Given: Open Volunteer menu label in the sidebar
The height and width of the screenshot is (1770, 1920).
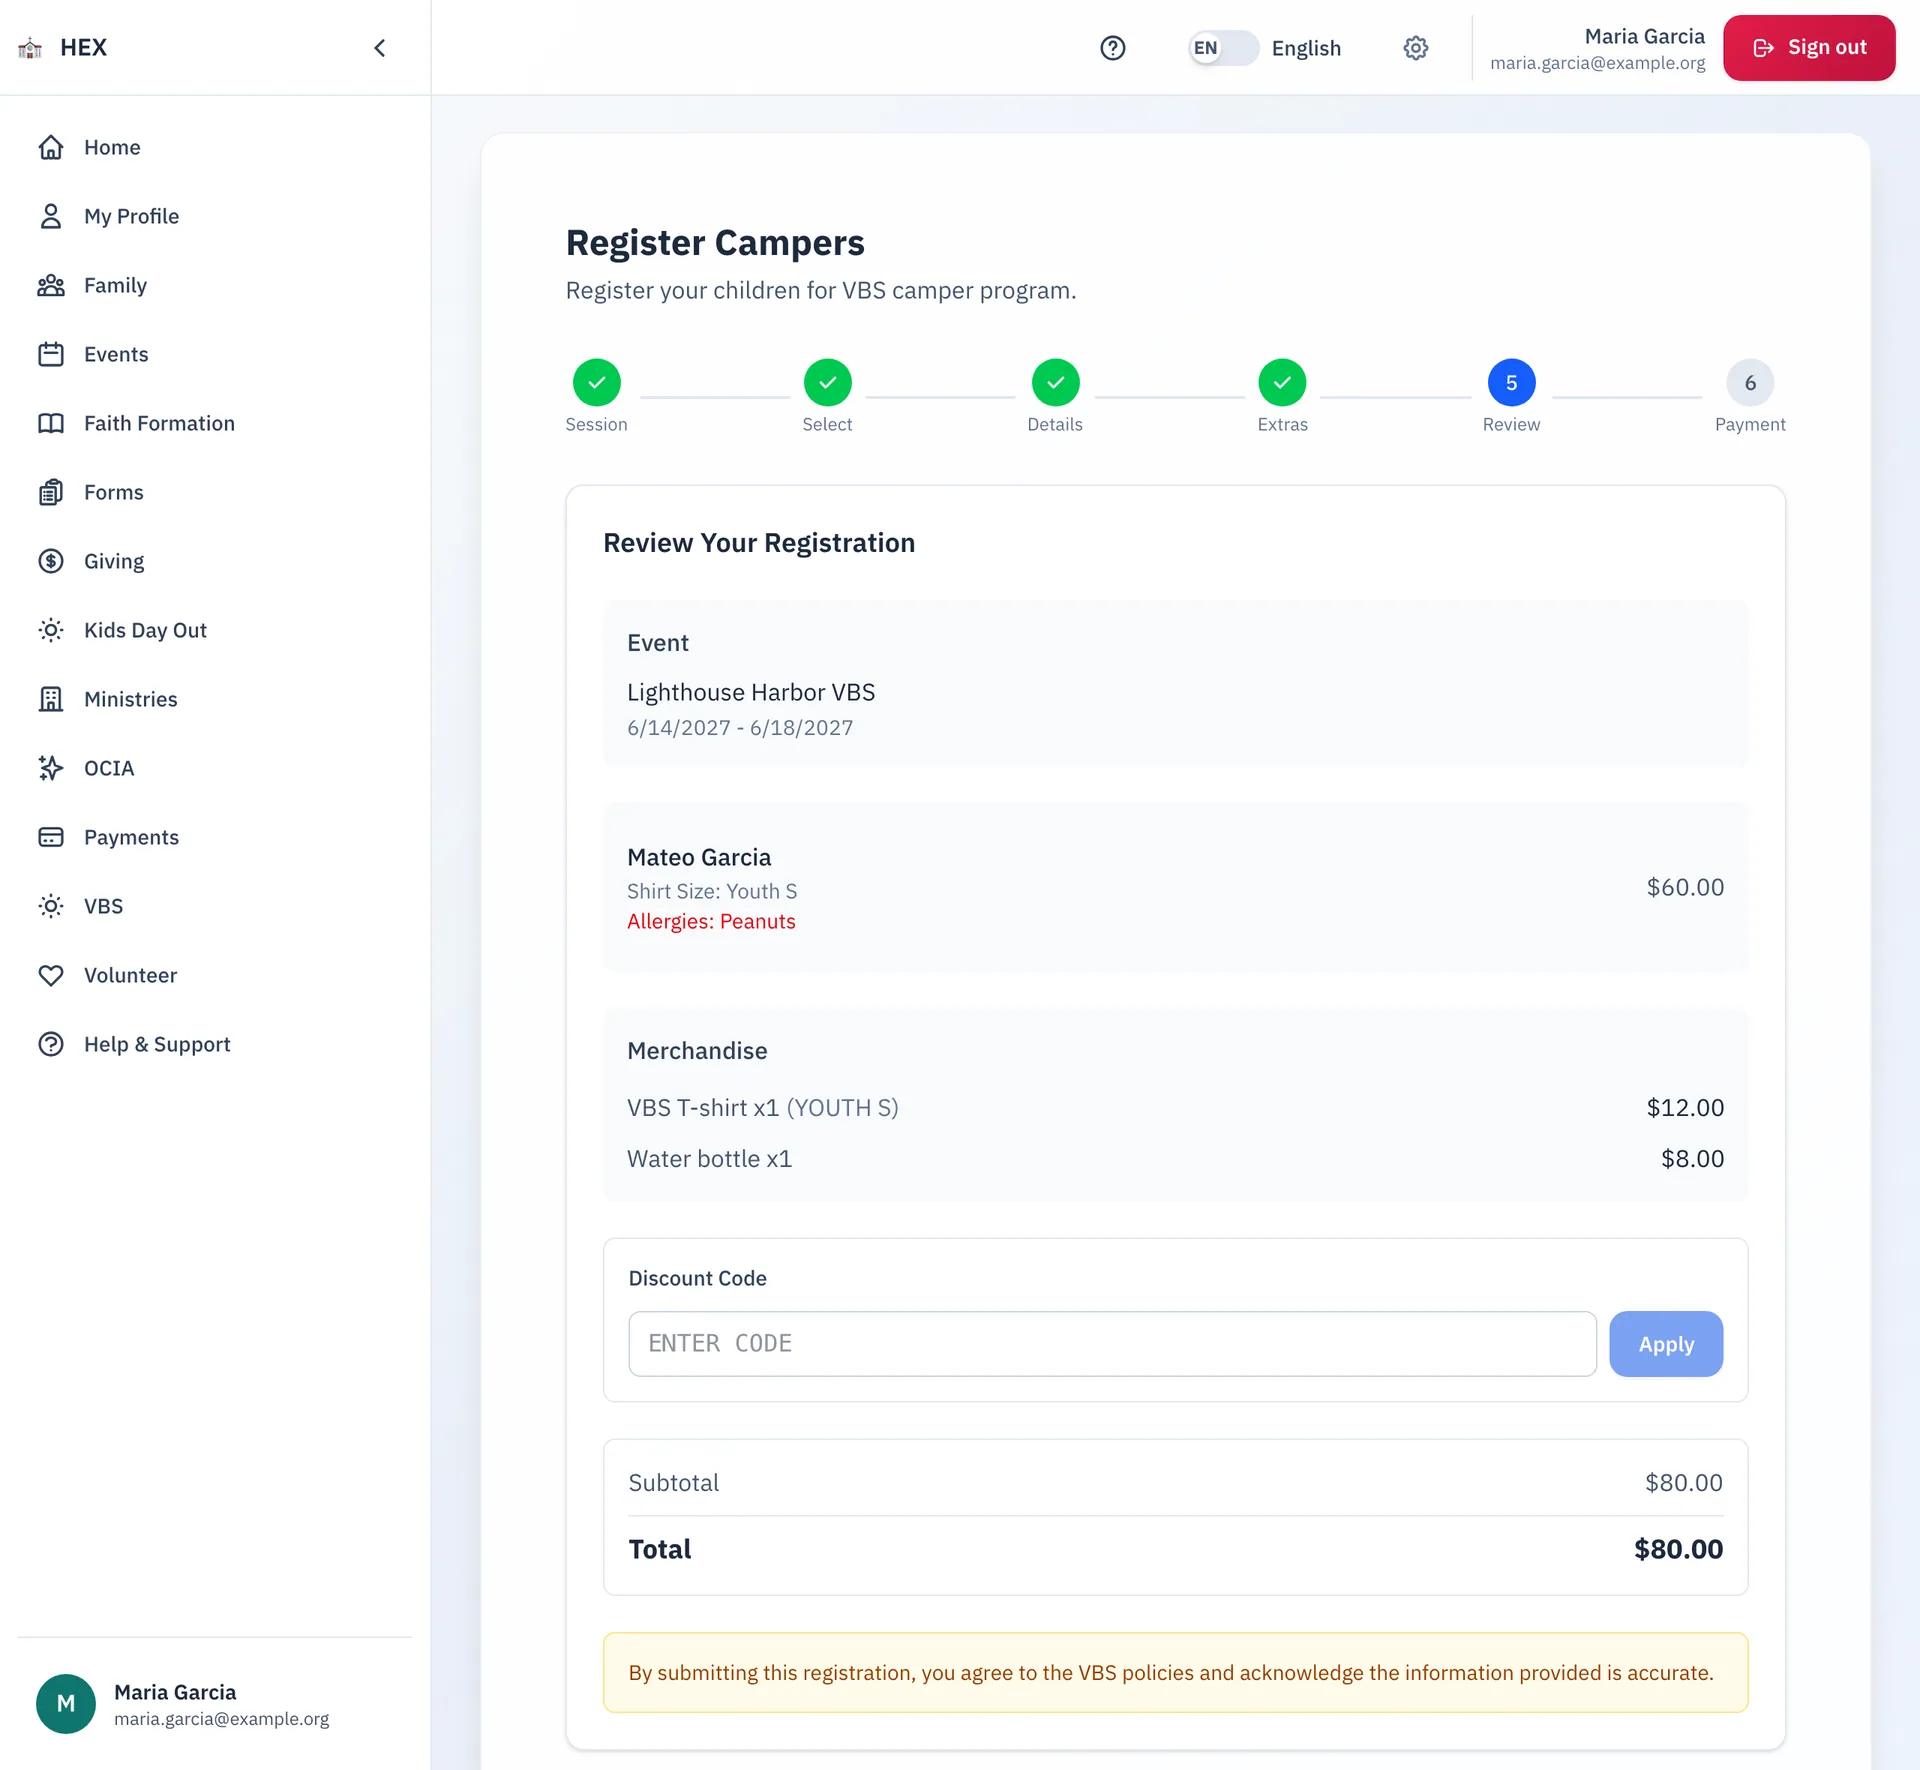Looking at the screenshot, I should click(x=130, y=975).
